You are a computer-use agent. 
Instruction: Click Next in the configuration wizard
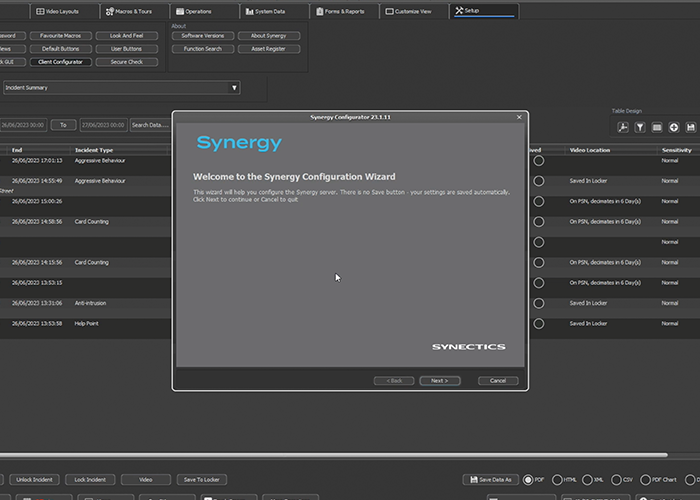[x=440, y=381]
